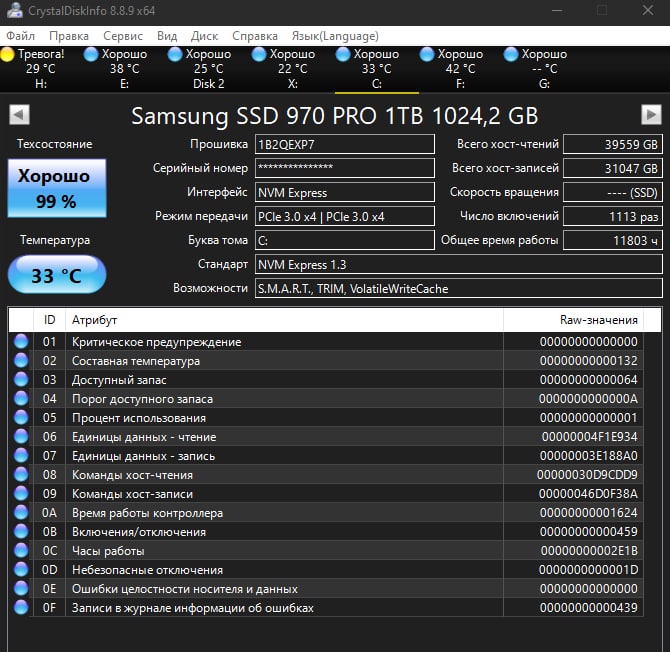The height and width of the screenshot is (652, 670).
Task: Click status orb for Часы работы row
Action: pos(21,550)
